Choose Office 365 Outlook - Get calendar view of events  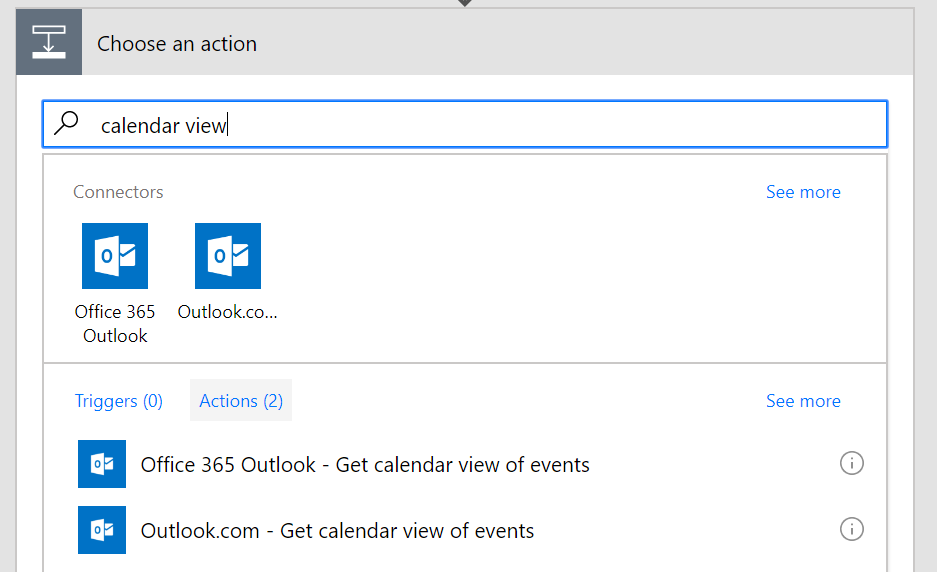365,465
